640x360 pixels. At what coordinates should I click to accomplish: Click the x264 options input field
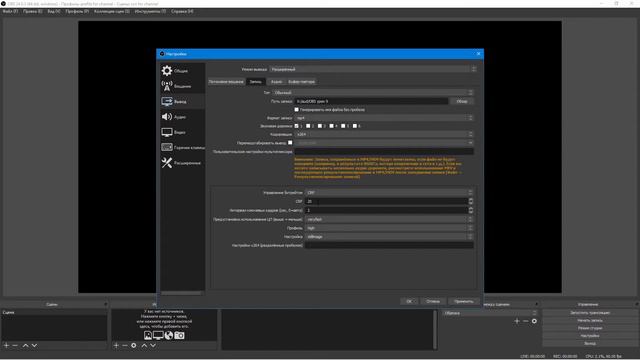click(389, 245)
